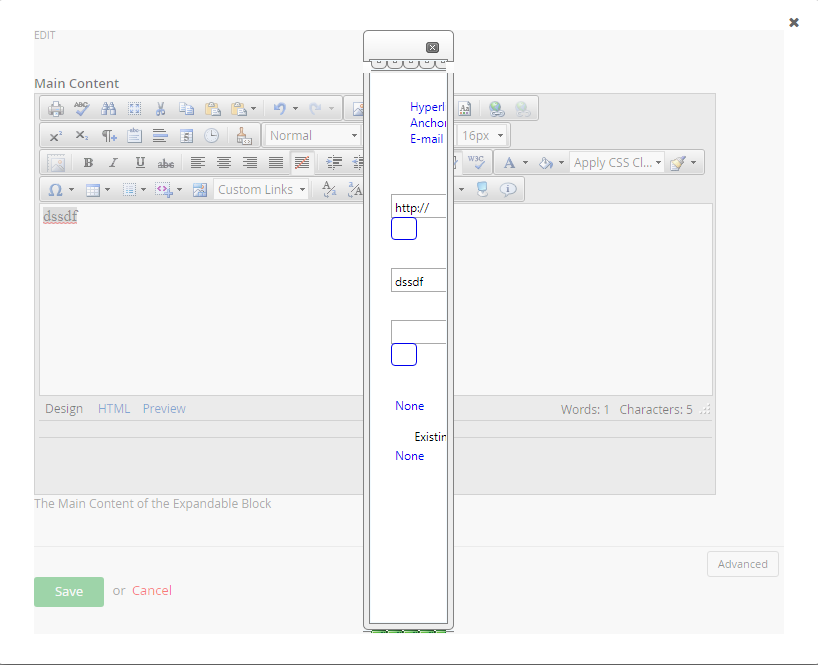The width and height of the screenshot is (818, 665).
Task: Apply Bold formatting
Action: pos(88,163)
